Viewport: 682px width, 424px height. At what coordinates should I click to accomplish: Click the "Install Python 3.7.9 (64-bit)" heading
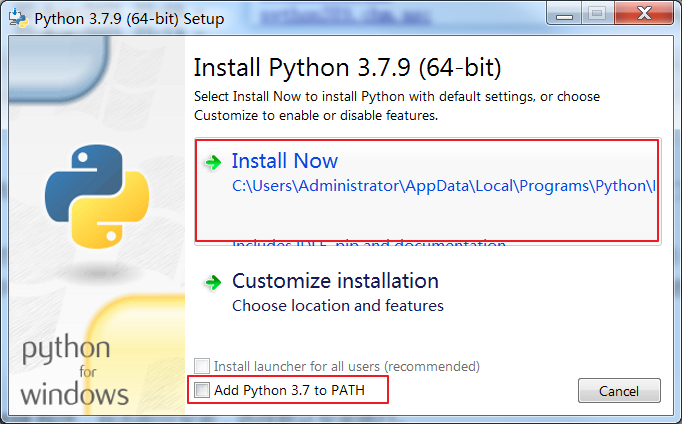tap(346, 68)
